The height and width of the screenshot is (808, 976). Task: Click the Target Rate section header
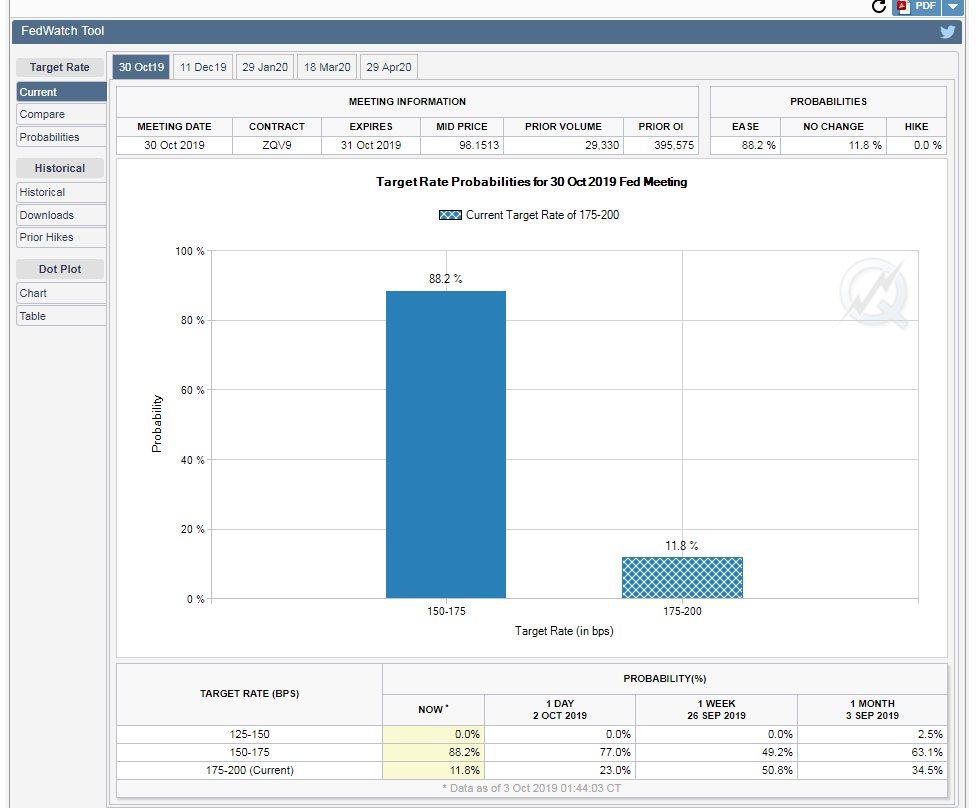click(60, 67)
